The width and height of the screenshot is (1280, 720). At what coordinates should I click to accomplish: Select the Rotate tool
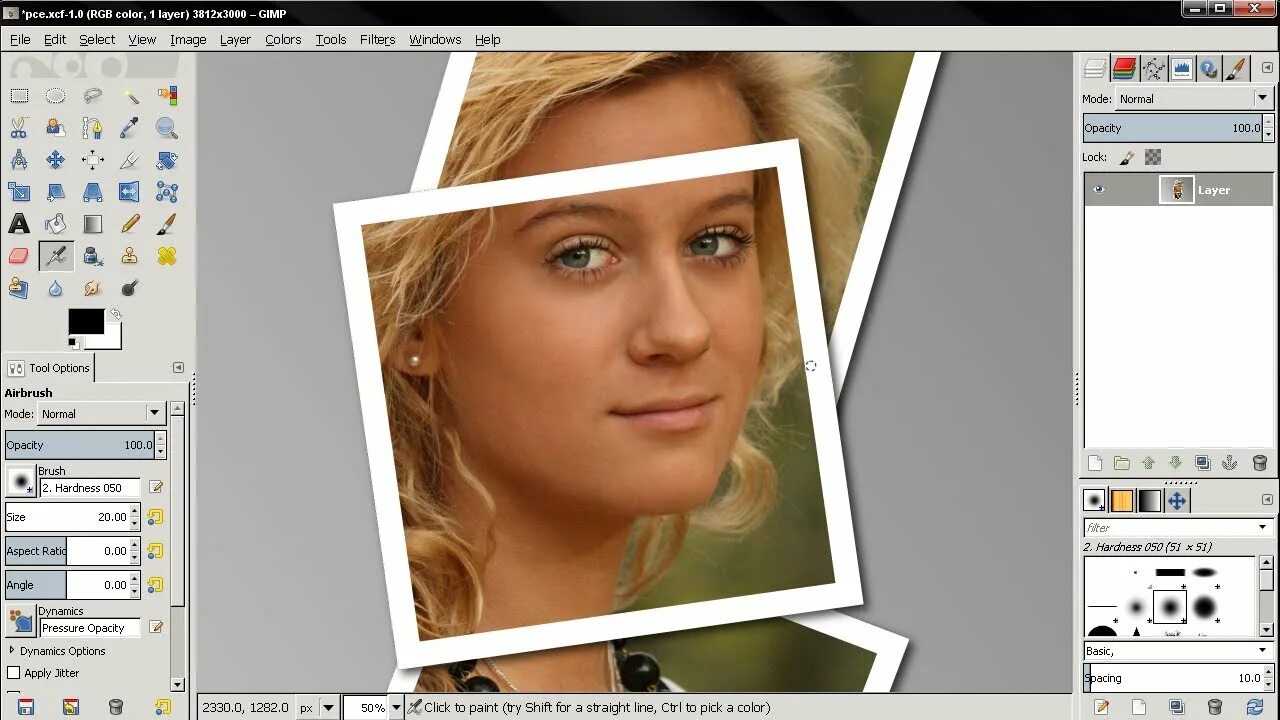tap(167, 160)
